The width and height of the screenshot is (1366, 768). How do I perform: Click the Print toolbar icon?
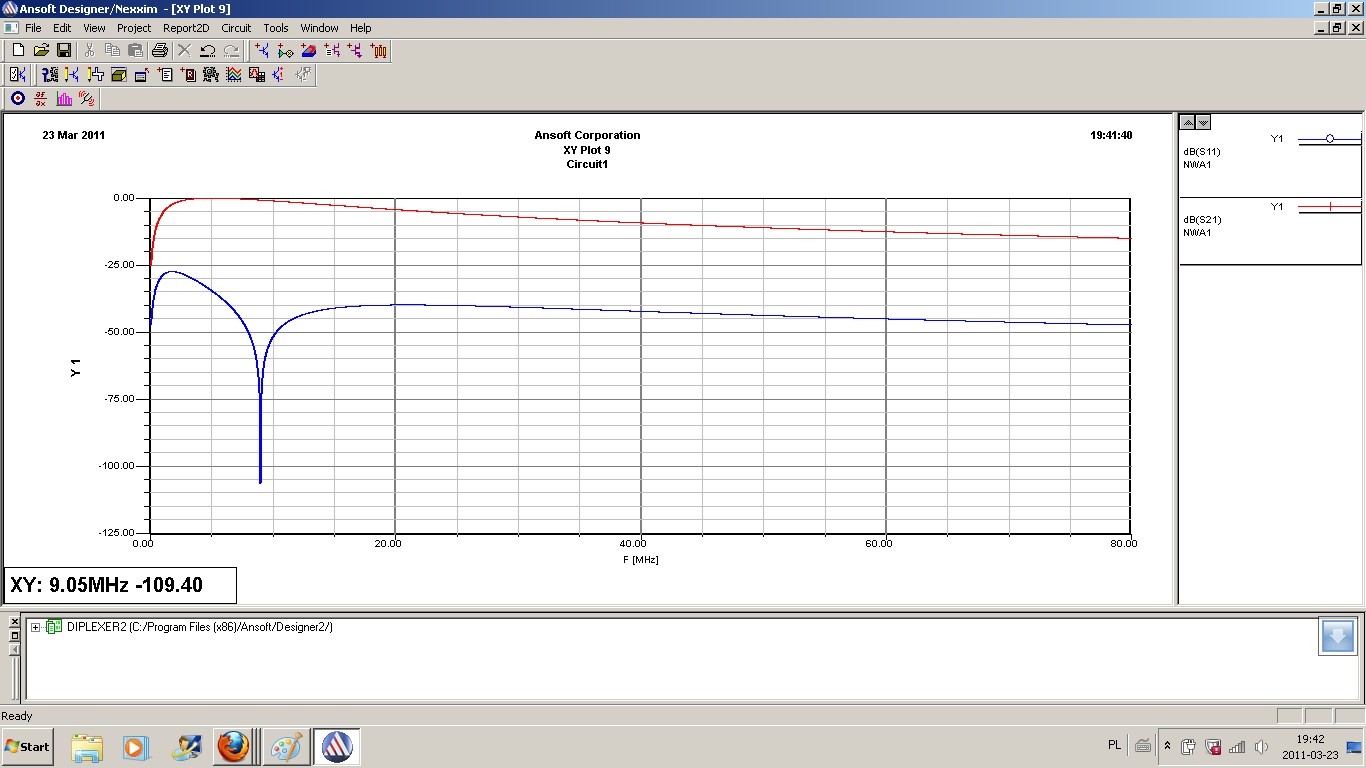(x=159, y=50)
